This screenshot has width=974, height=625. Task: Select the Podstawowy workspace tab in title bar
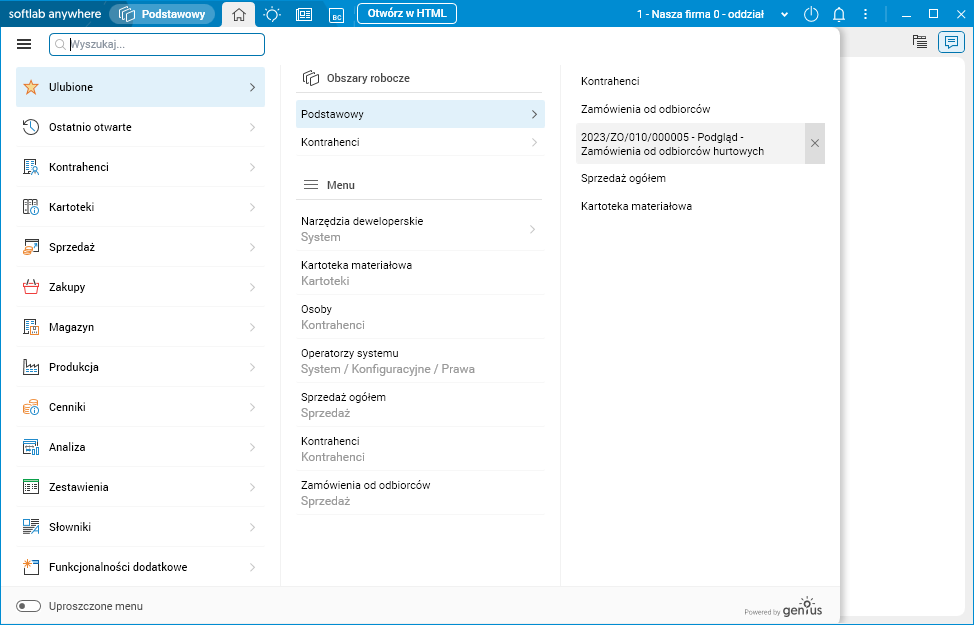162,14
